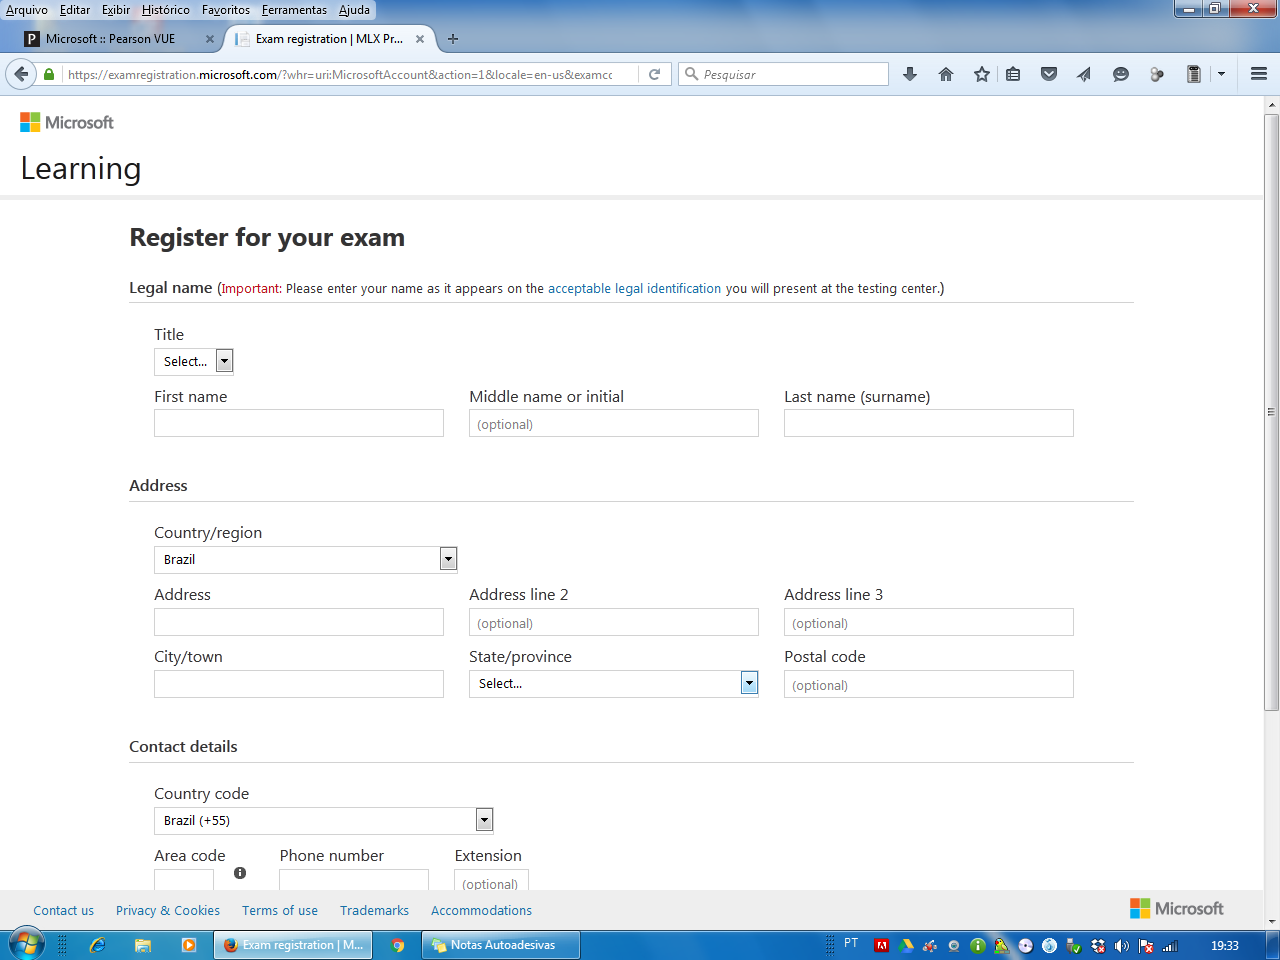Open a new tab with plus icon
The height and width of the screenshot is (960, 1280).
453,39
